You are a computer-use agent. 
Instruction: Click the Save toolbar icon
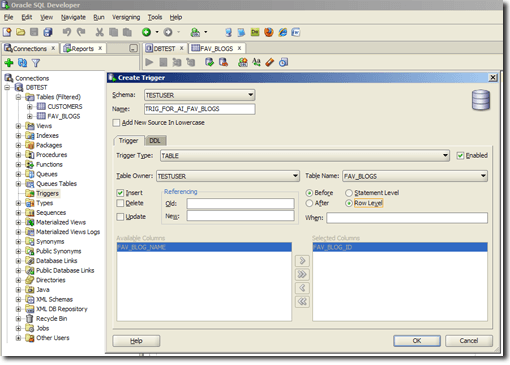tap(34, 32)
